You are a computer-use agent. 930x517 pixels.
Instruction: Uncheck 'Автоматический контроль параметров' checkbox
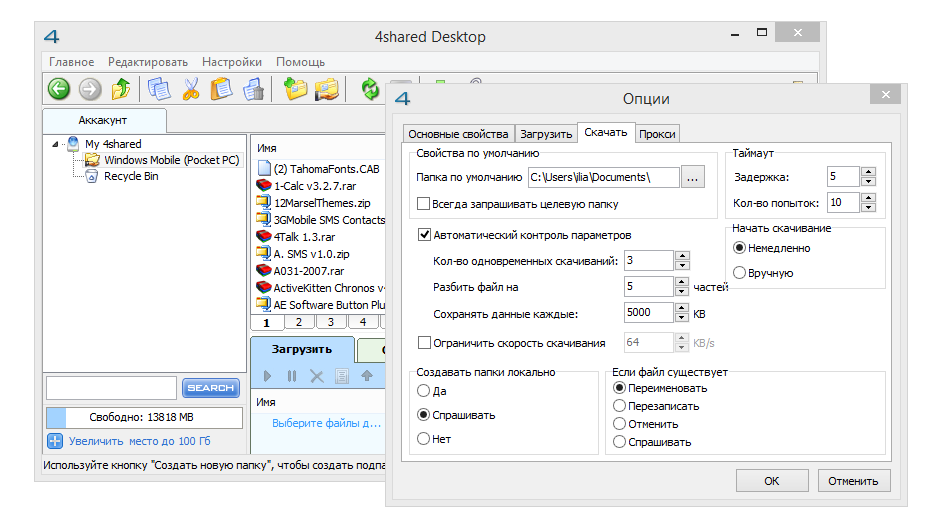click(x=424, y=236)
